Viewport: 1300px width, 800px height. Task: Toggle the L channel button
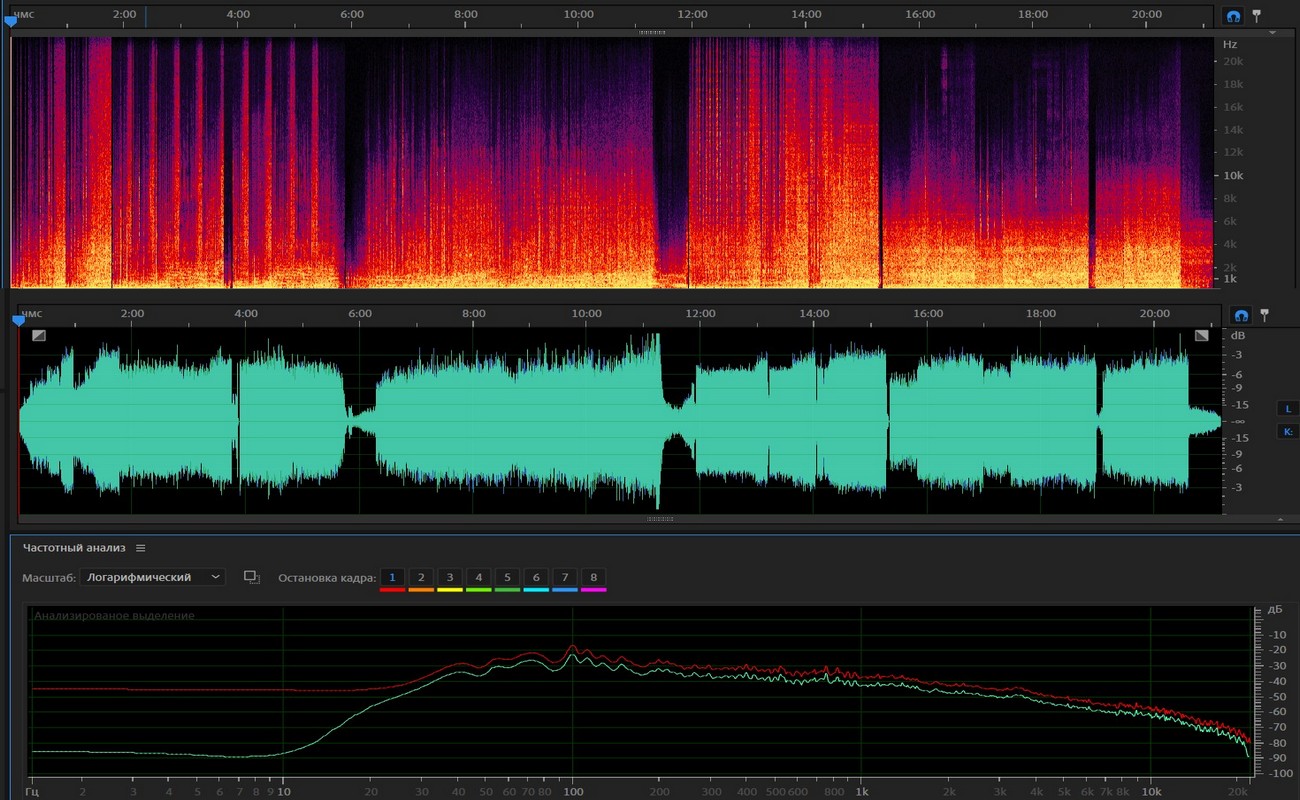(x=1287, y=408)
